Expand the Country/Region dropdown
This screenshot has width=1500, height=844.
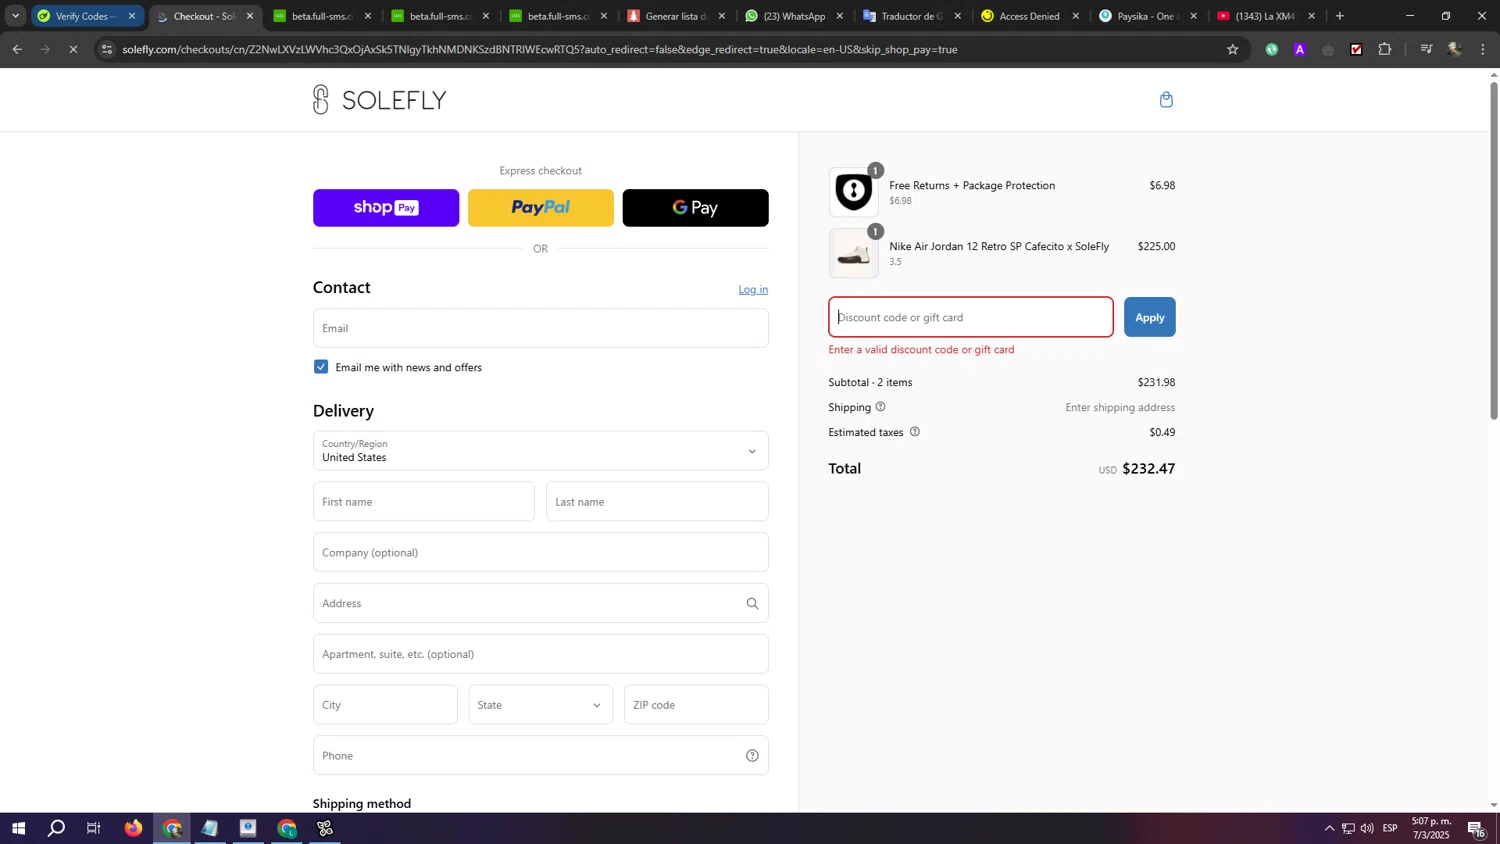tap(540, 451)
